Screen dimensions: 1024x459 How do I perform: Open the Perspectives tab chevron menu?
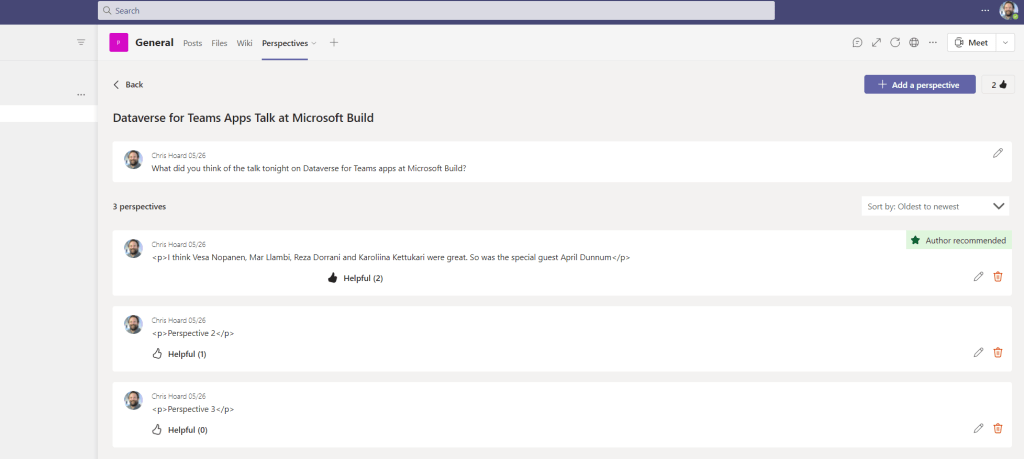[x=314, y=43]
